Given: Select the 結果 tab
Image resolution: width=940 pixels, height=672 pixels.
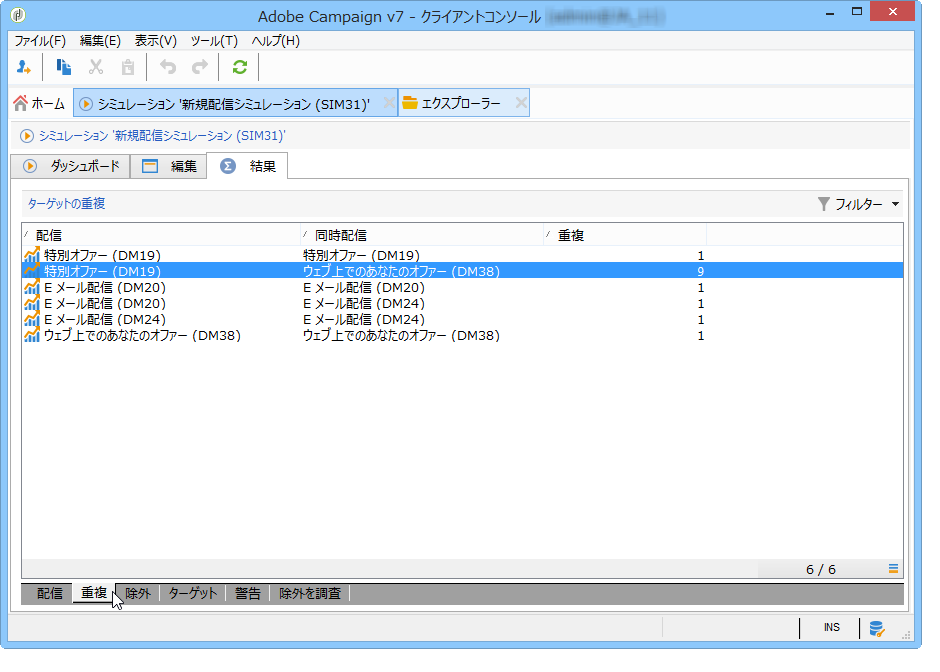Looking at the screenshot, I should point(247,166).
